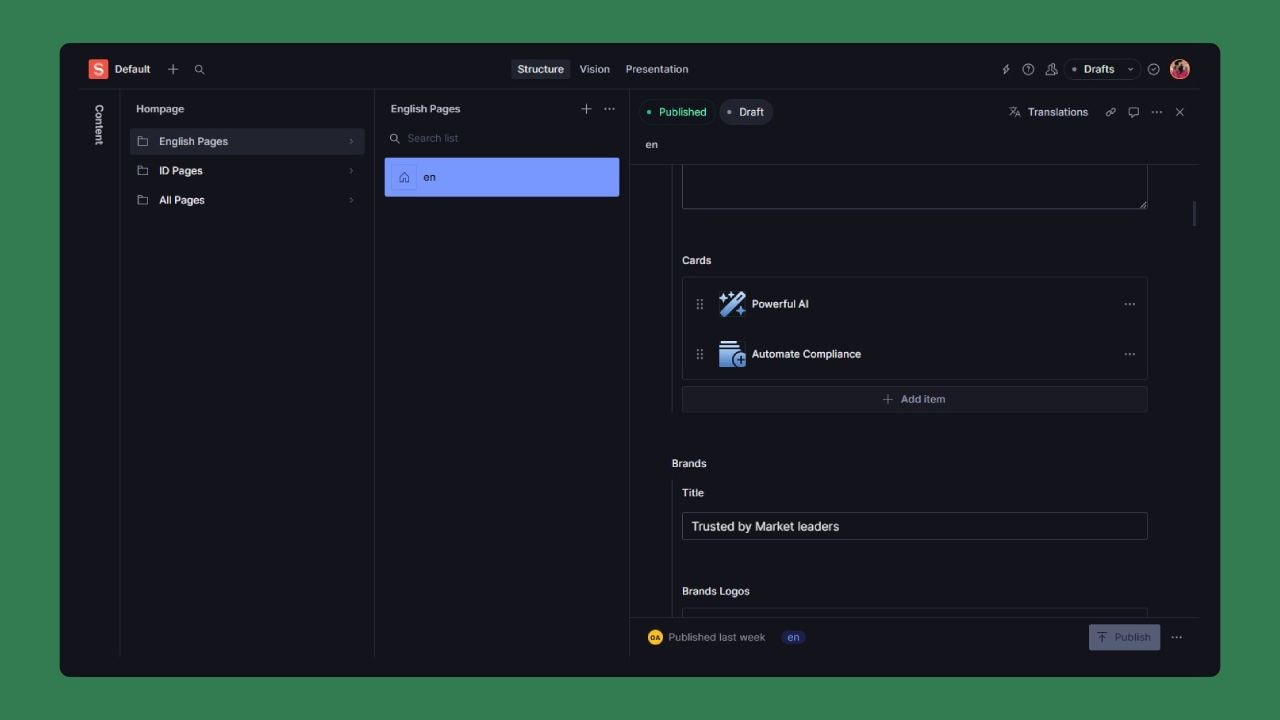This screenshot has height=720, width=1280.
Task: Open the help question mark icon
Action: pos(1028,69)
